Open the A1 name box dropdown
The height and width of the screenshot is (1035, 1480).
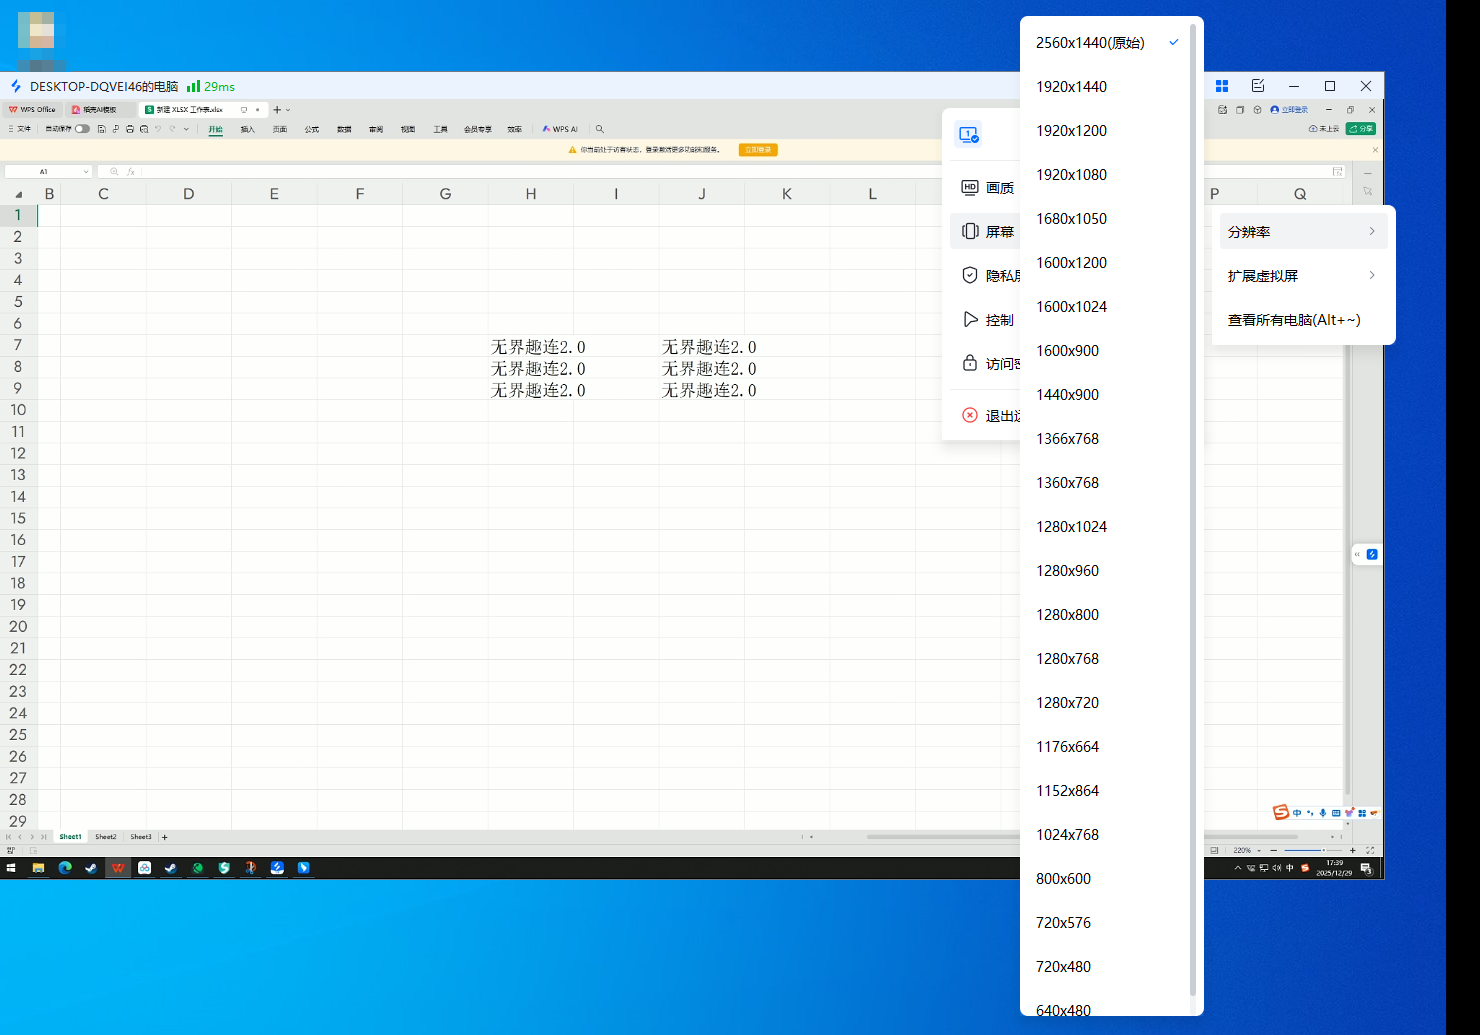coord(86,172)
